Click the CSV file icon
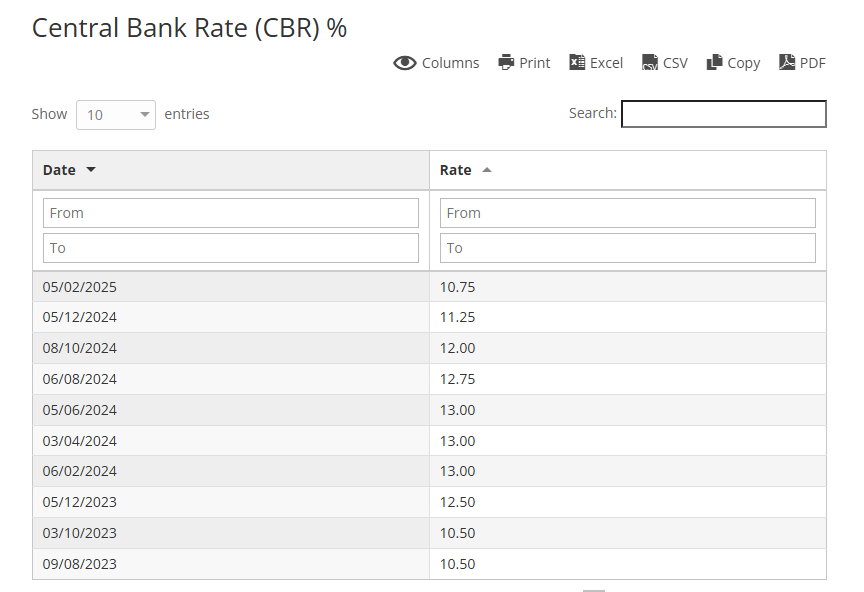This screenshot has width=864, height=592. click(x=650, y=62)
